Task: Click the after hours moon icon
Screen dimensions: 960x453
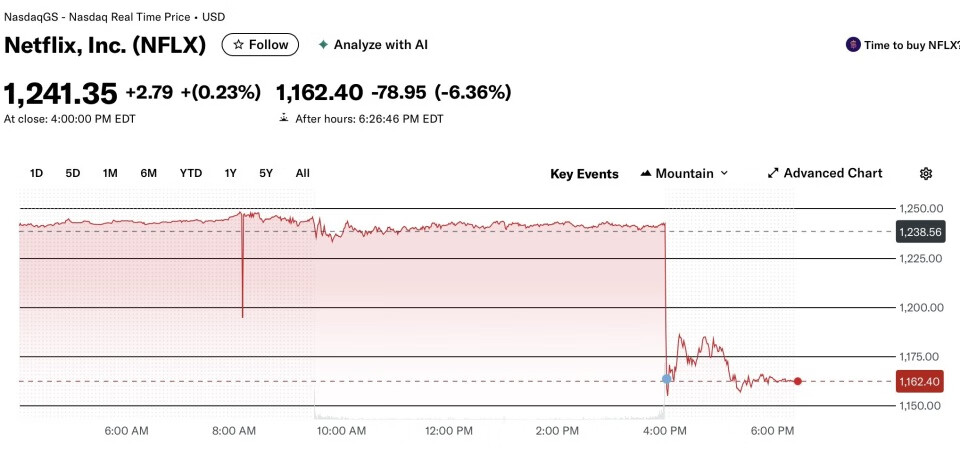Action: click(284, 118)
